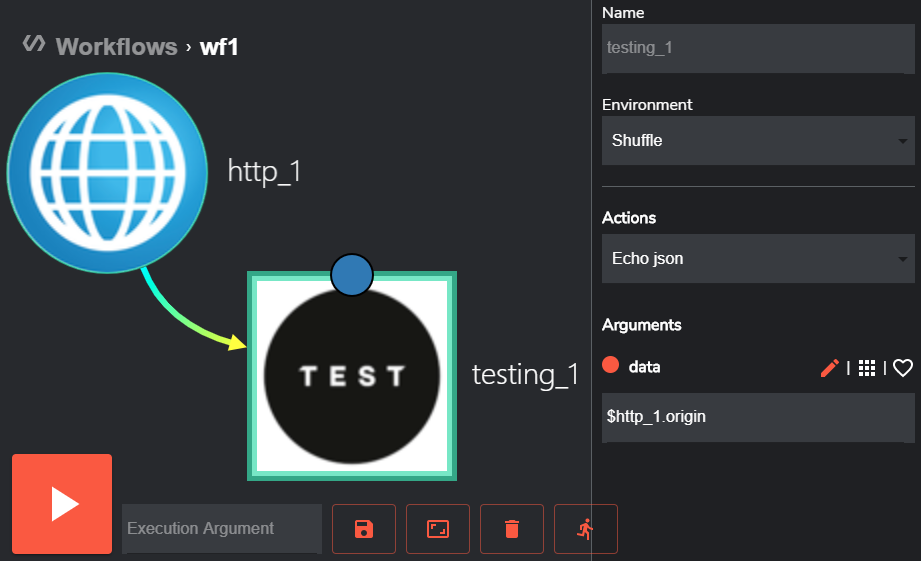Delete selected node with trash icon

(x=512, y=529)
